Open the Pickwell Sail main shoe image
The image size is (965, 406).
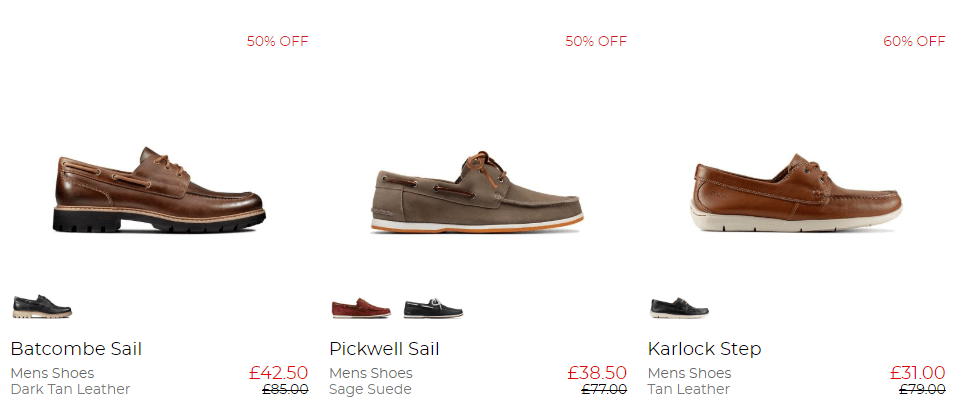[x=477, y=193]
